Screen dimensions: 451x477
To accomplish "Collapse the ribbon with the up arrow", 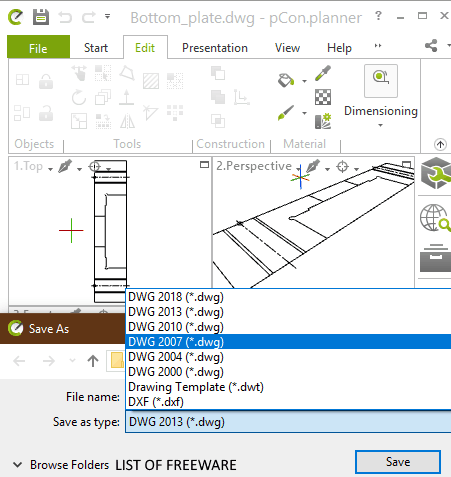I will [440, 144].
